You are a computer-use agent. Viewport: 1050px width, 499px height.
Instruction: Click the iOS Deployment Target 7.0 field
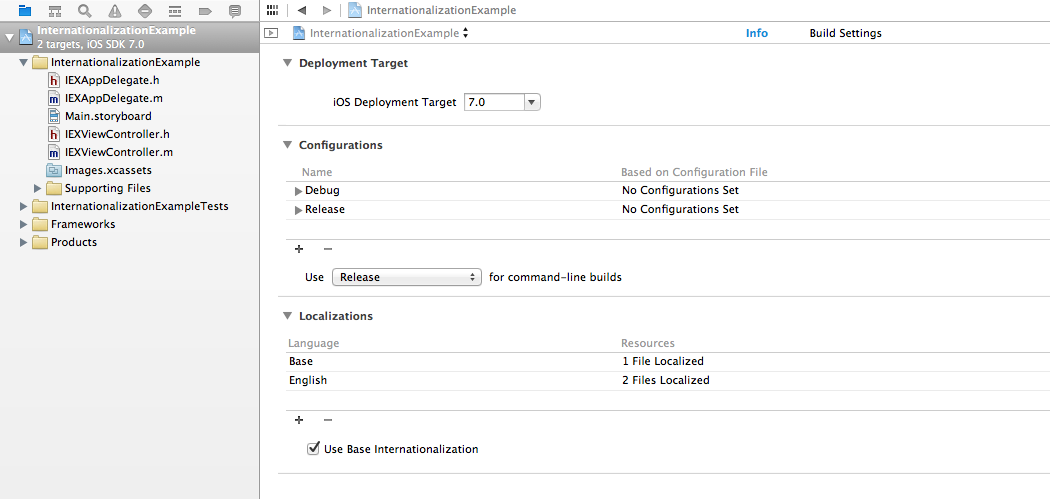pyautogui.click(x=494, y=102)
